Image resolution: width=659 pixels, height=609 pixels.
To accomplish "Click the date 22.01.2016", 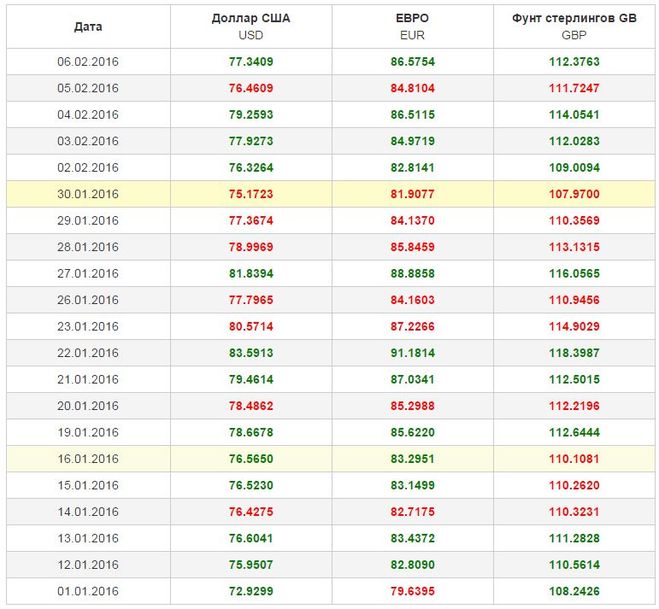I will point(88,353).
